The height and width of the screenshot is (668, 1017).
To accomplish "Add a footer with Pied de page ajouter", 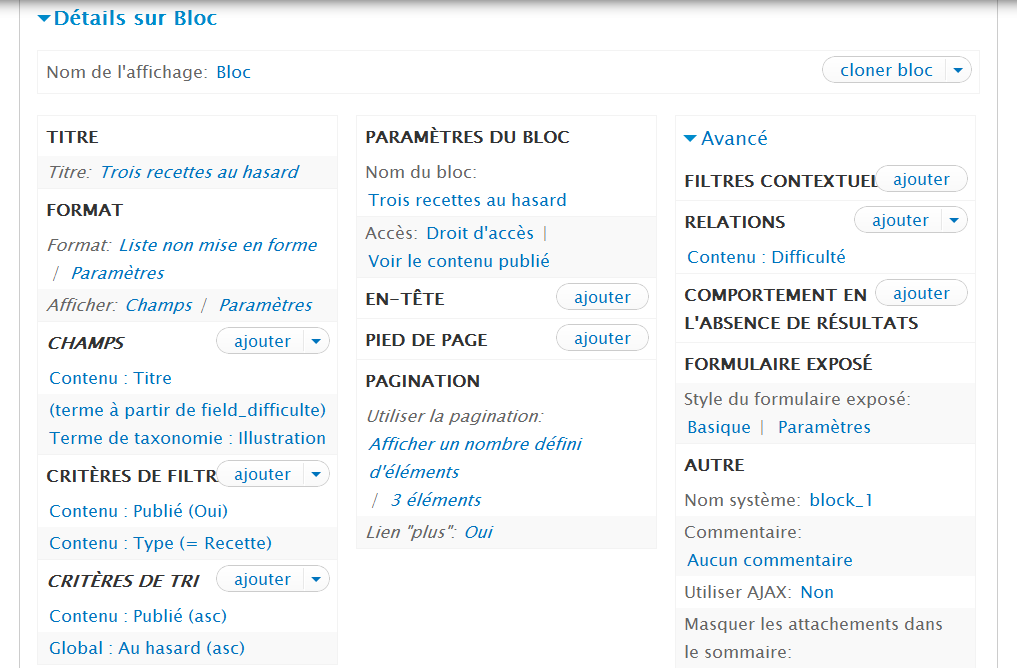I will point(602,338).
